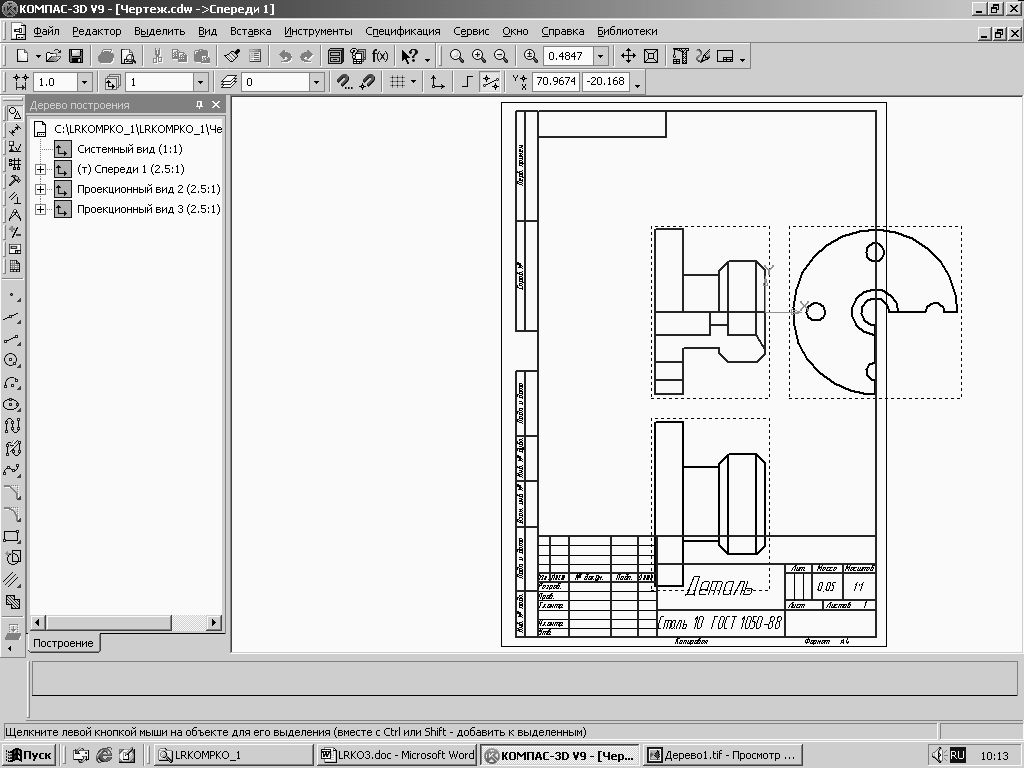Switch to Дерево1.tif taskbar window
1024x768 pixels.
tap(722, 755)
